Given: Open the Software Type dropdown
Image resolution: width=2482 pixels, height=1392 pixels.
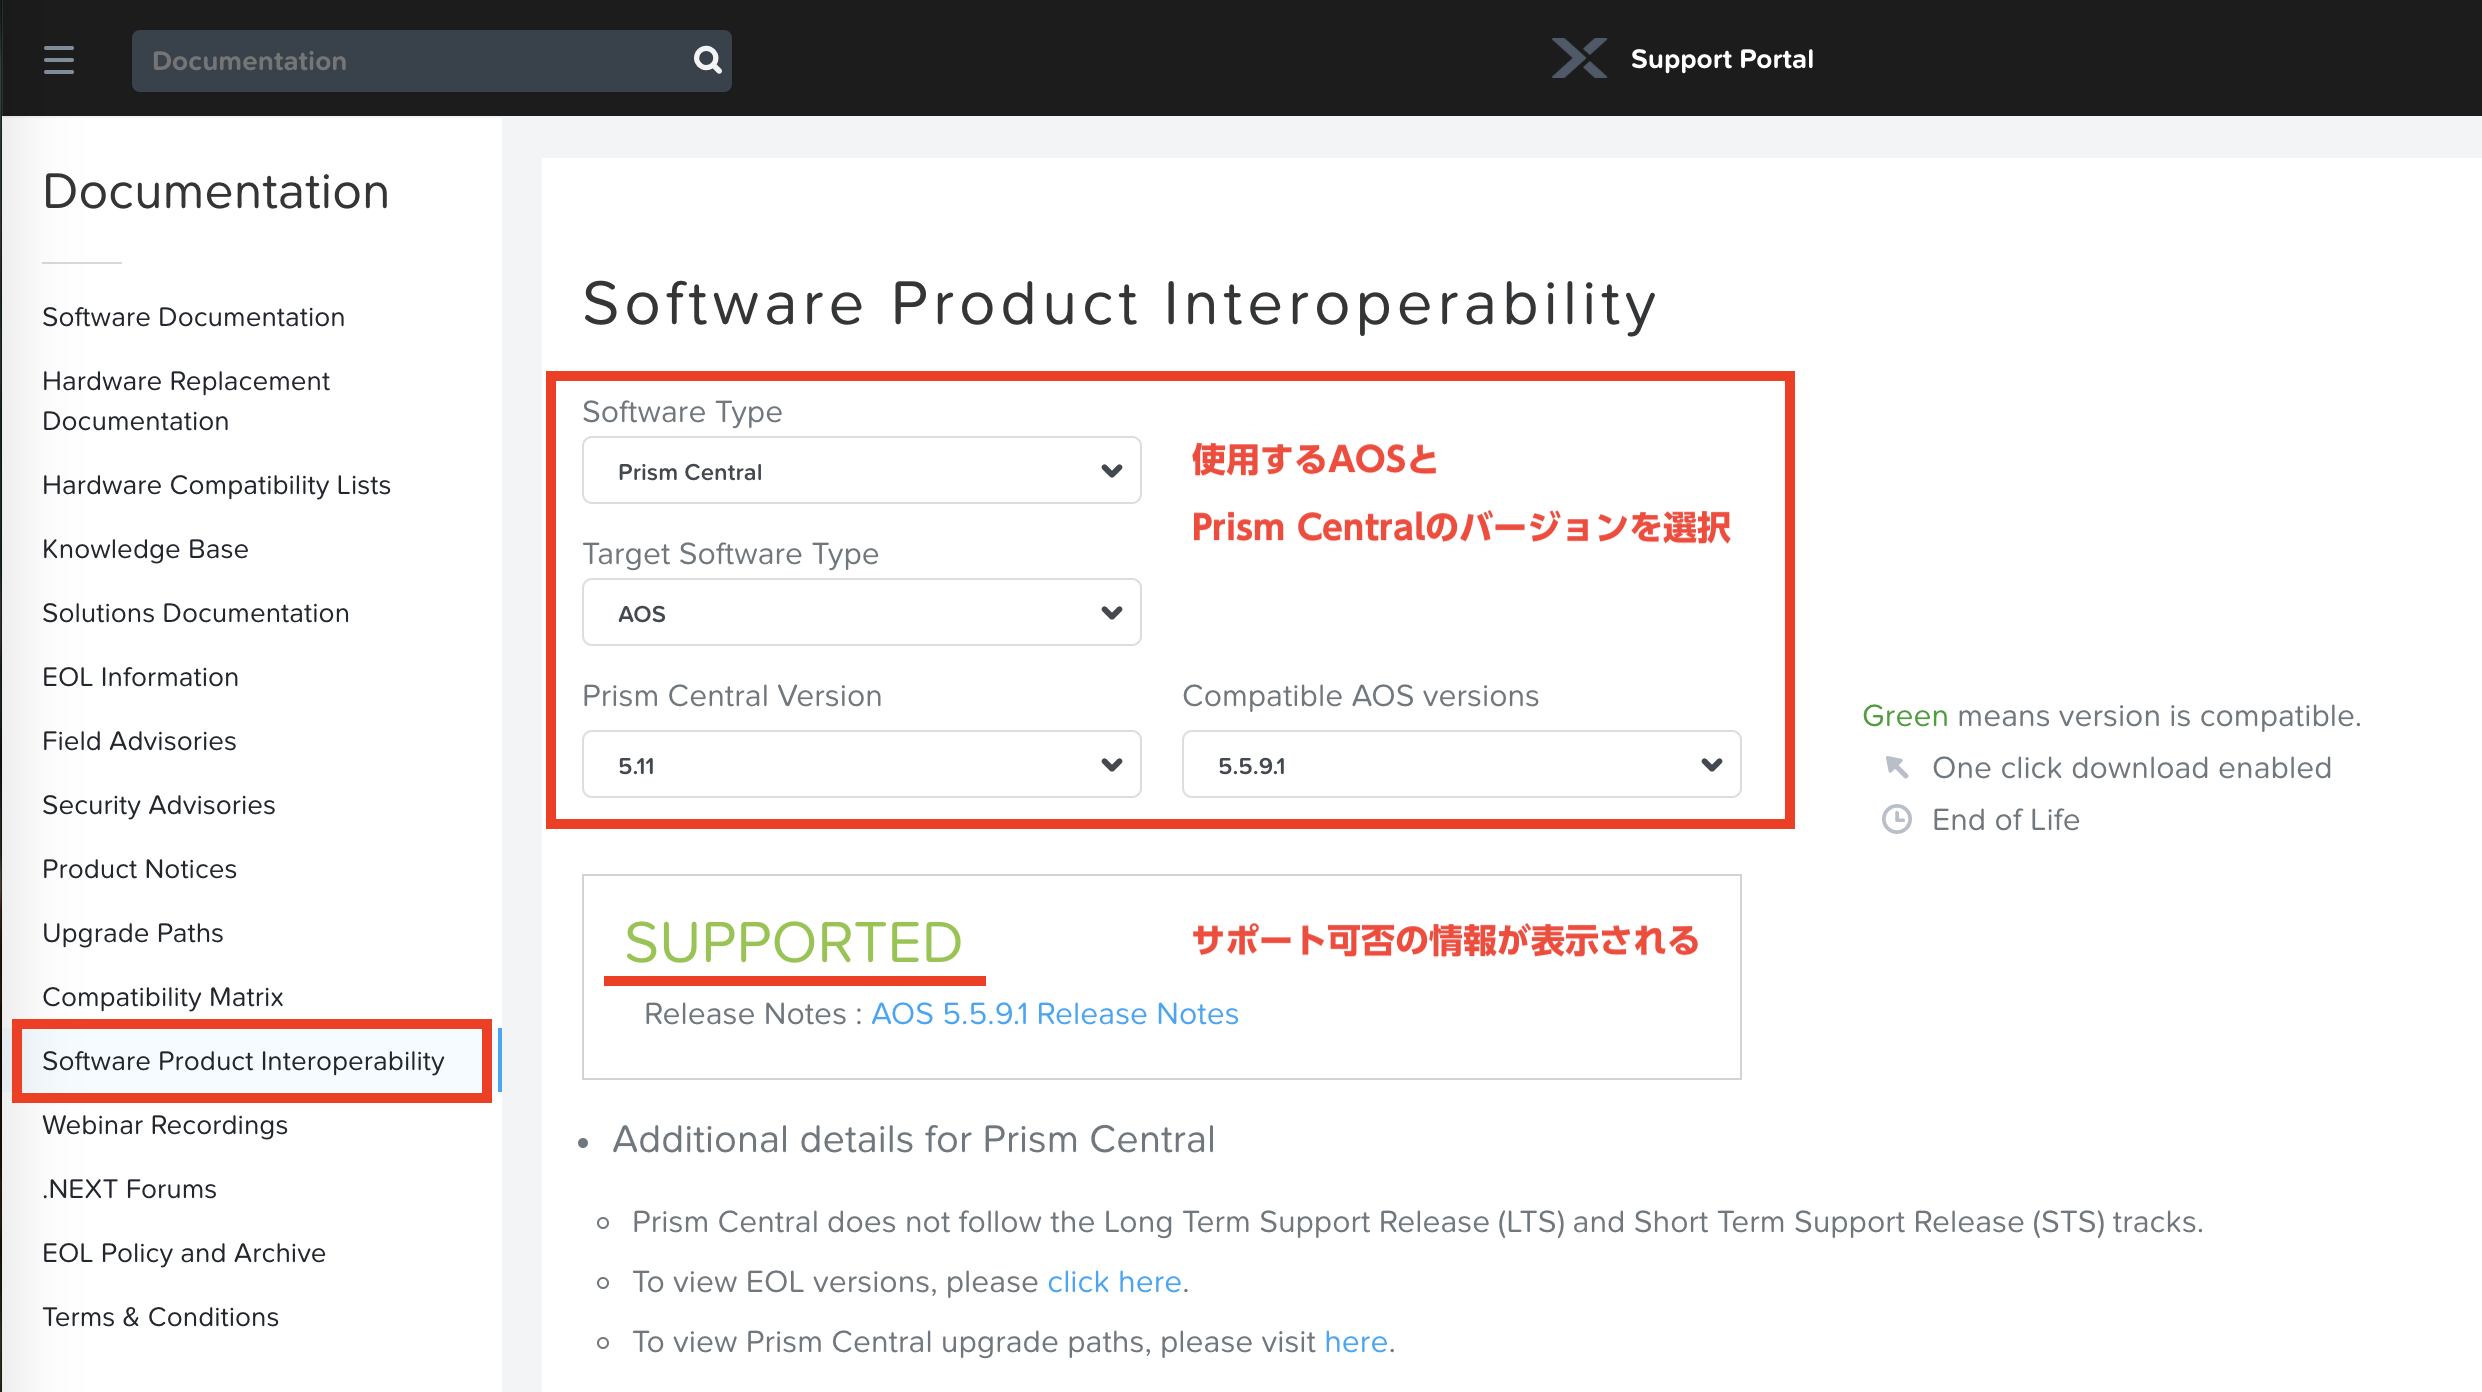Looking at the screenshot, I should click(x=861, y=470).
